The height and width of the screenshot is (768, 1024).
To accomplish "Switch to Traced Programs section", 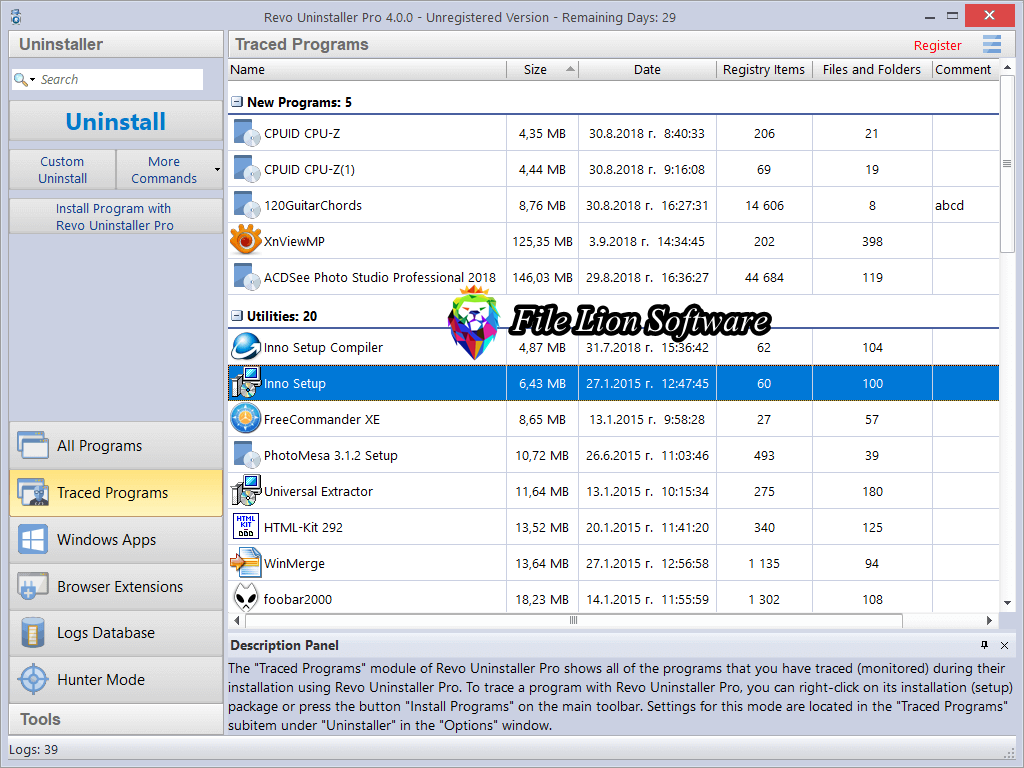I will pyautogui.click(x=116, y=492).
